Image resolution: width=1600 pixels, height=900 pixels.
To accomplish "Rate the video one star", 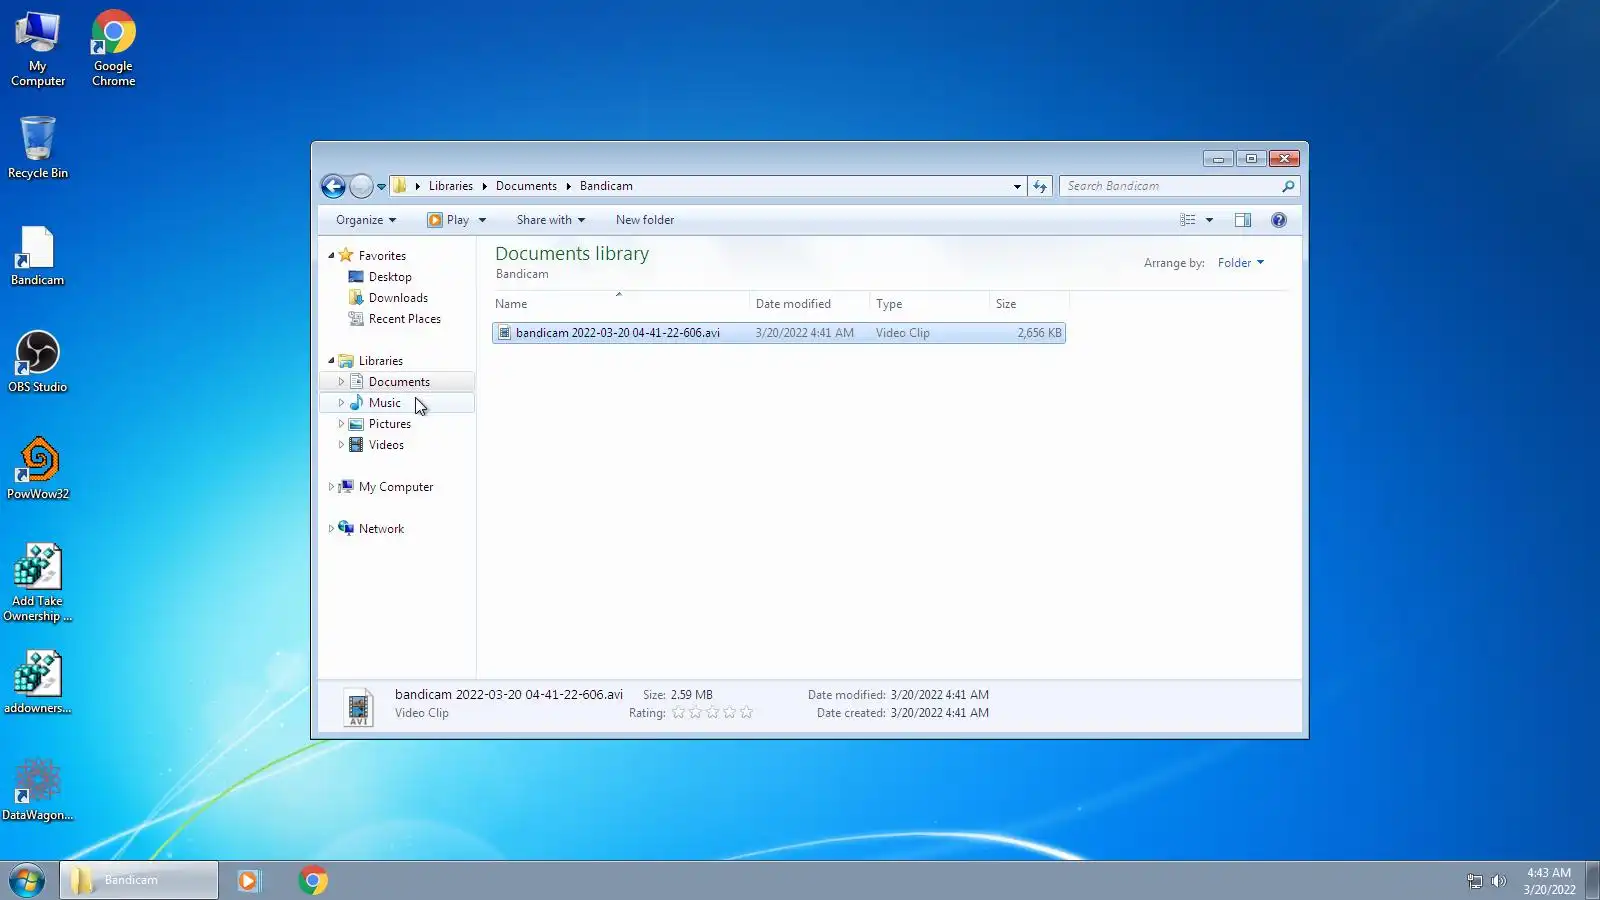I will click(679, 713).
